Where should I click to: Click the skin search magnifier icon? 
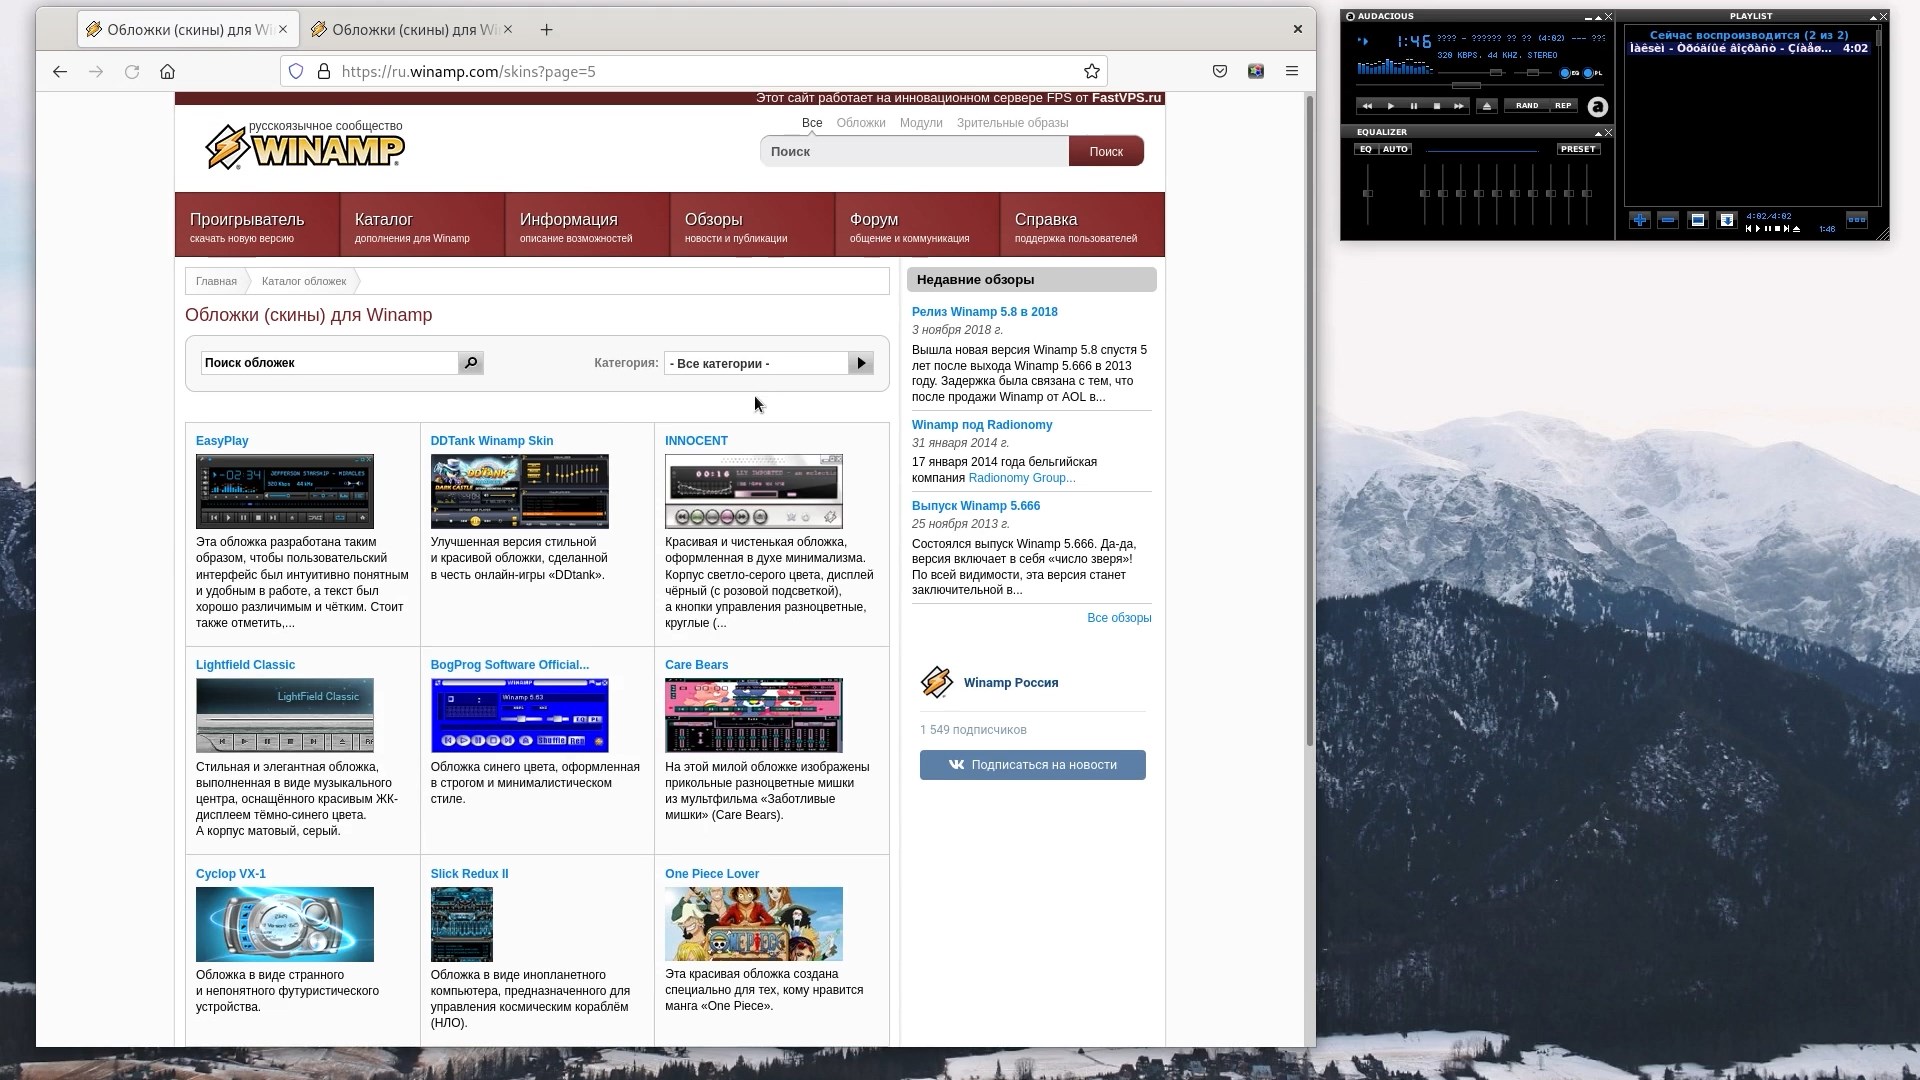(x=471, y=363)
